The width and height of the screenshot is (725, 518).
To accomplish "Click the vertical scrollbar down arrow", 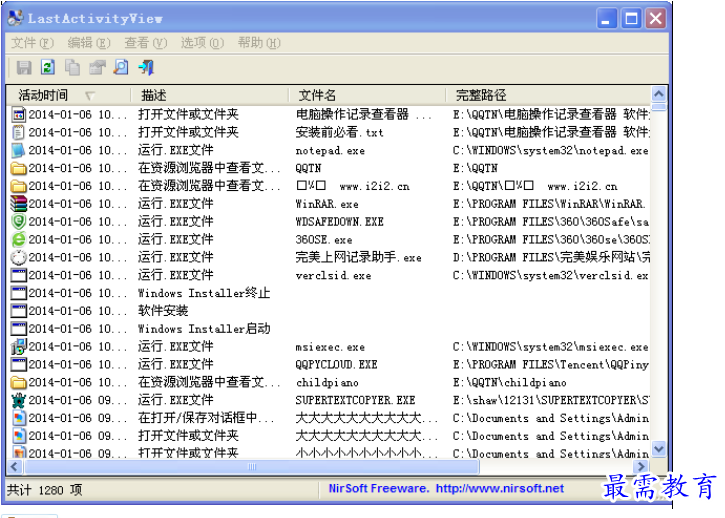I will 658,448.
